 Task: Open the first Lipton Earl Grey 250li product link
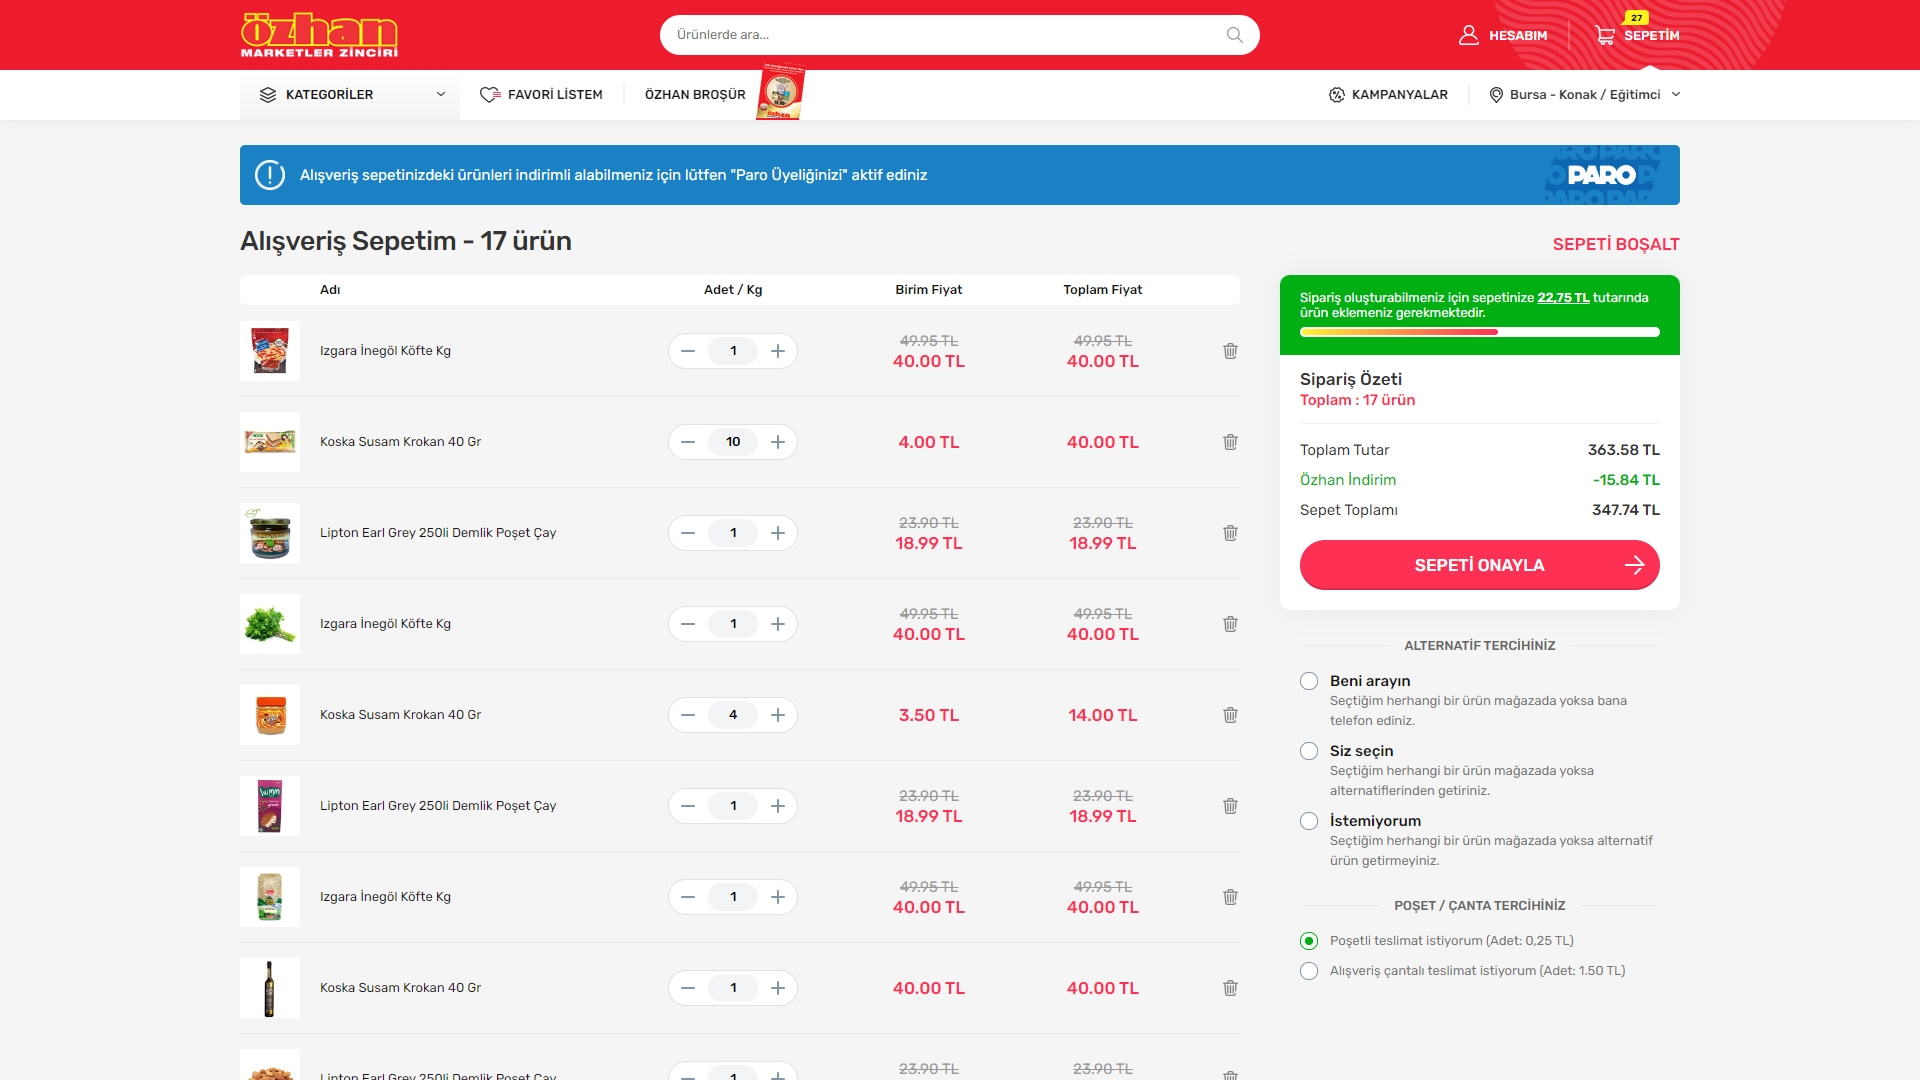click(438, 533)
